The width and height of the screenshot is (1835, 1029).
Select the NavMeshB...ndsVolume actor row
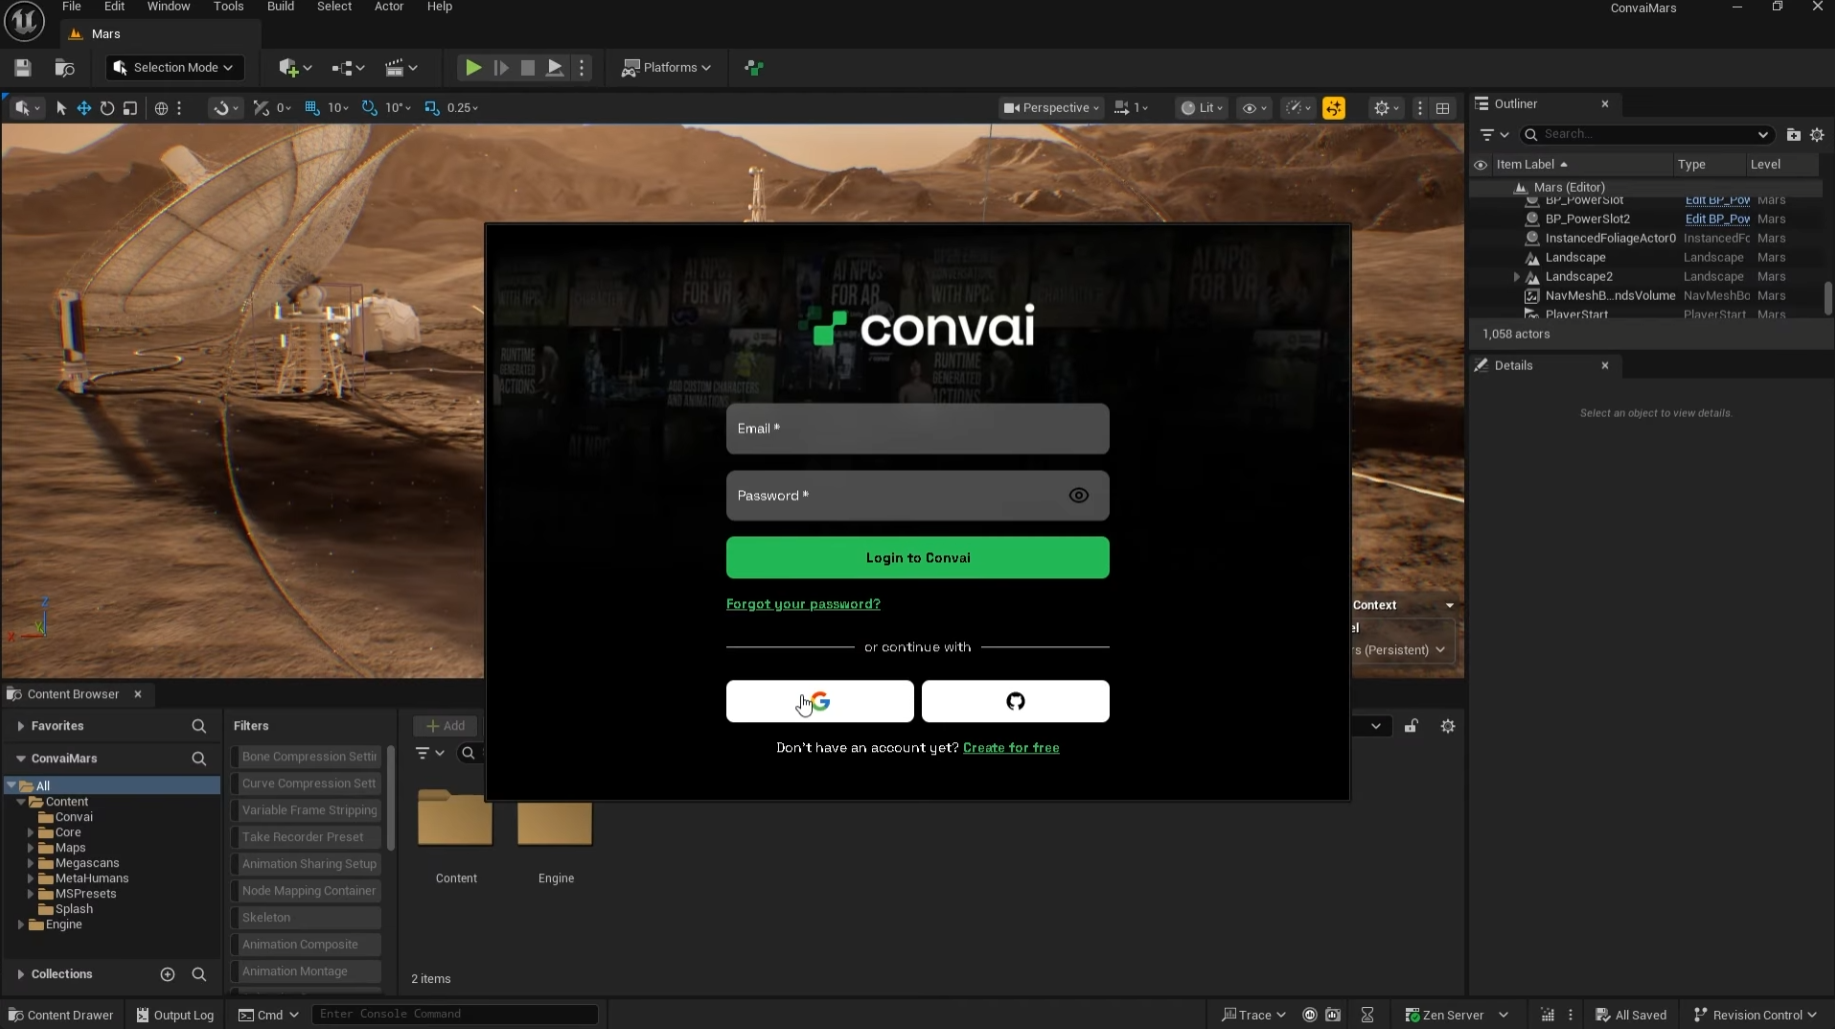click(1645, 296)
